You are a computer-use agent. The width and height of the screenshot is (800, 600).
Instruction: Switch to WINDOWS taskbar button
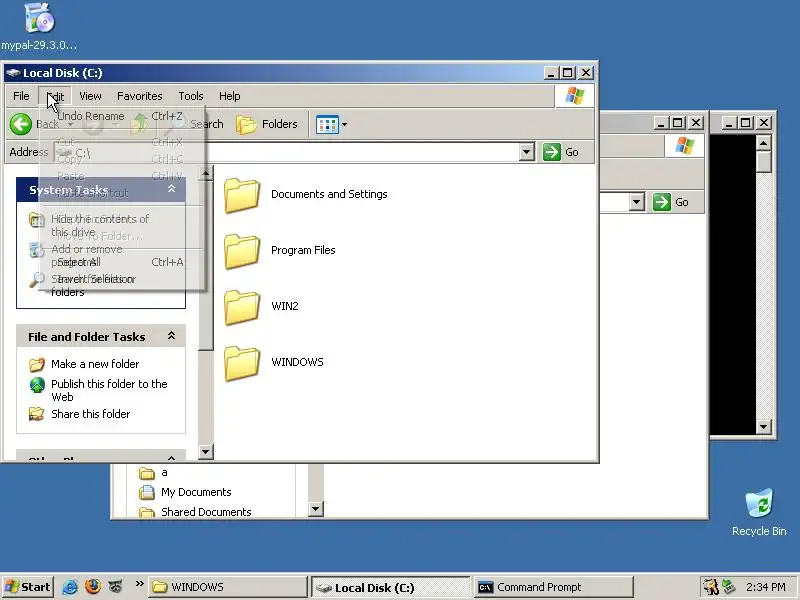(228, 587)
